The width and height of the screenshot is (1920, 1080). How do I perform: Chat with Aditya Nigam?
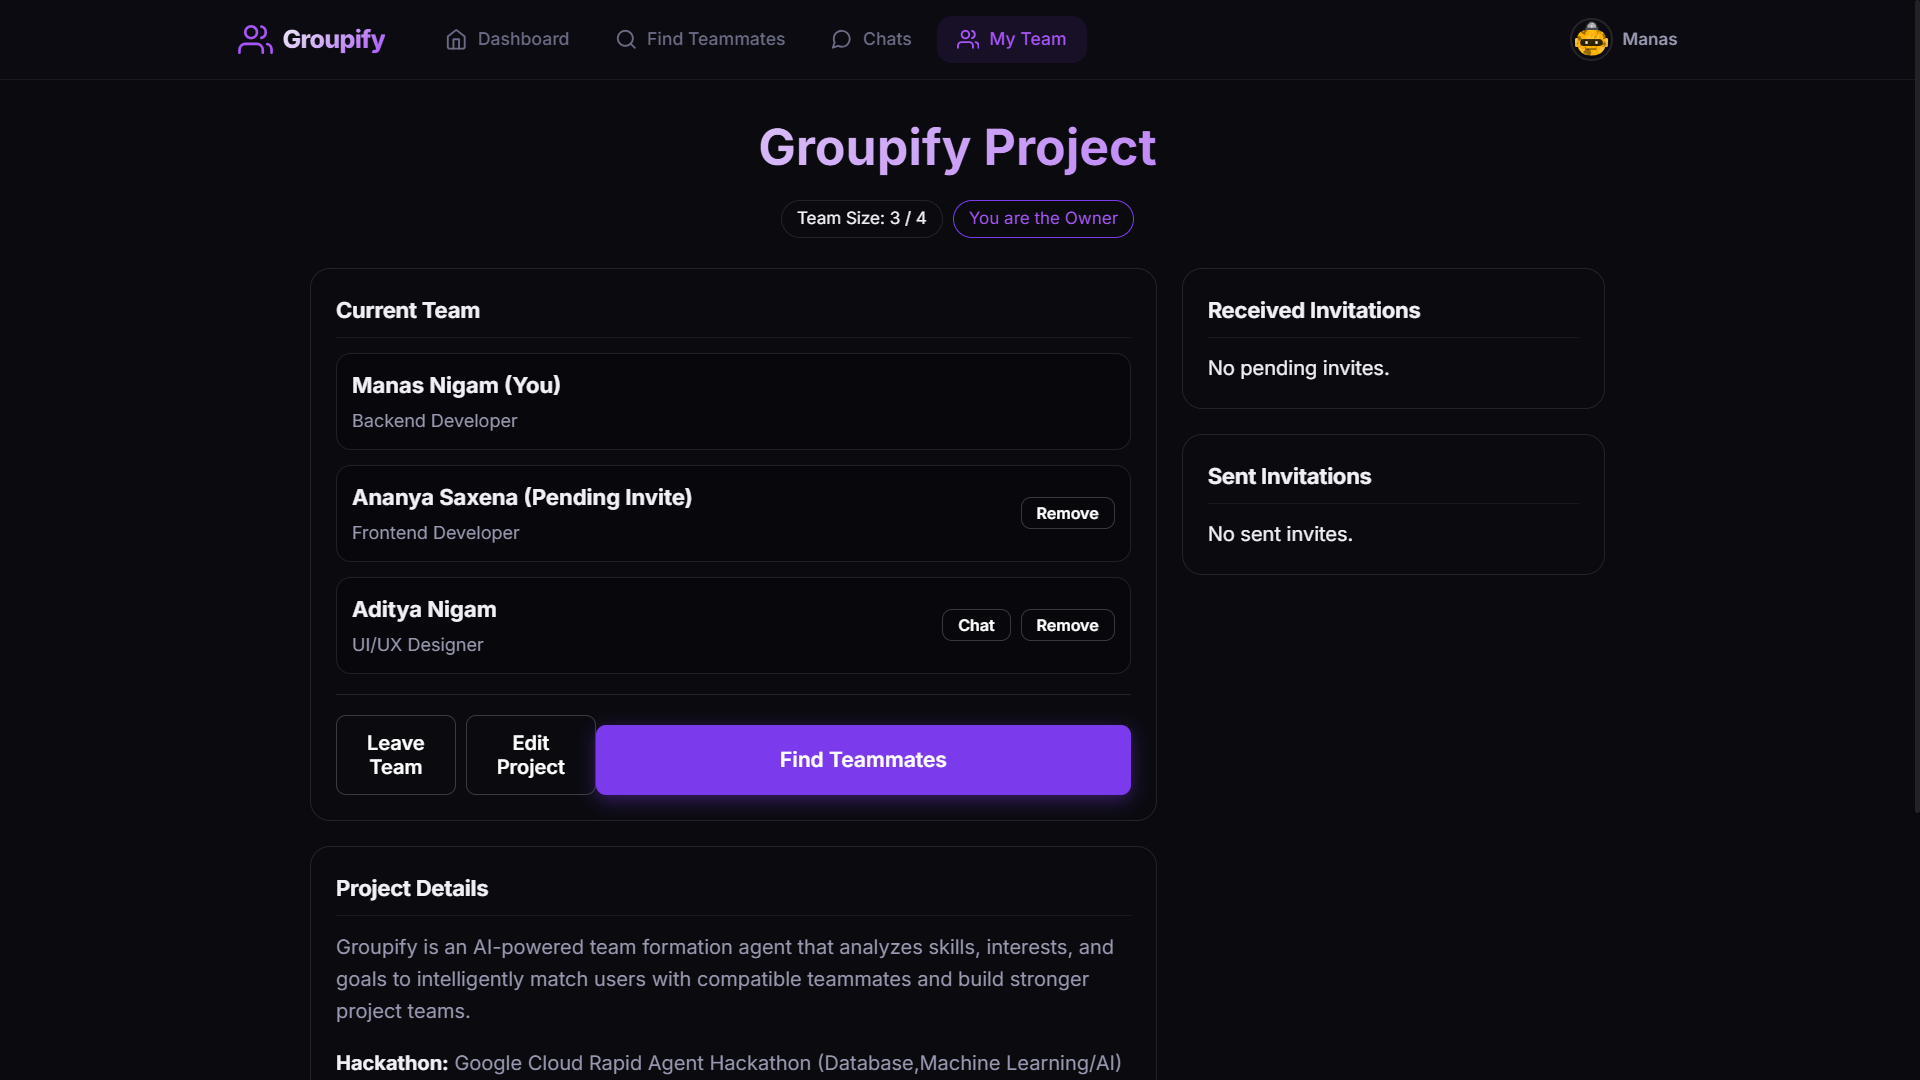(x=976, y=625)
